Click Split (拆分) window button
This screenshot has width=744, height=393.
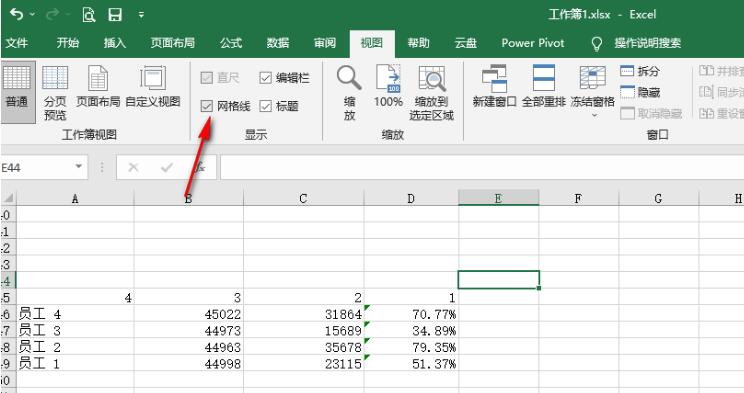pos(640,71)
